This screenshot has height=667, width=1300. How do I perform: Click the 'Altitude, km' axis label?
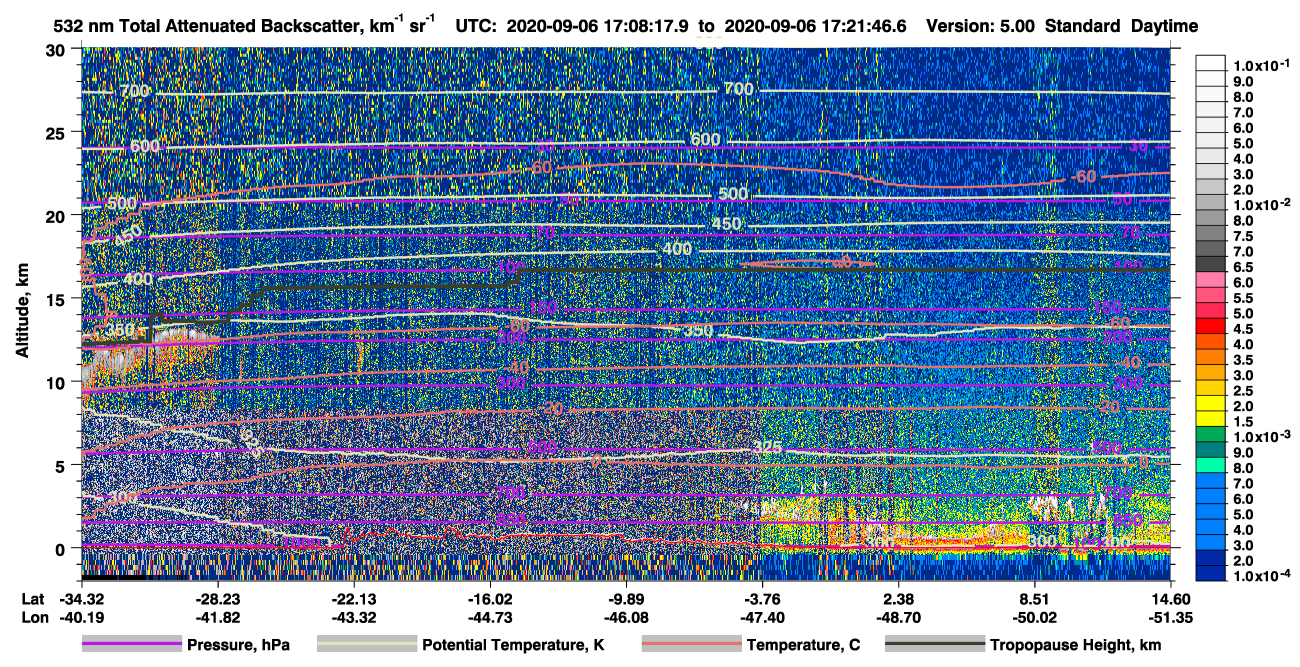(x=22, y=312)
